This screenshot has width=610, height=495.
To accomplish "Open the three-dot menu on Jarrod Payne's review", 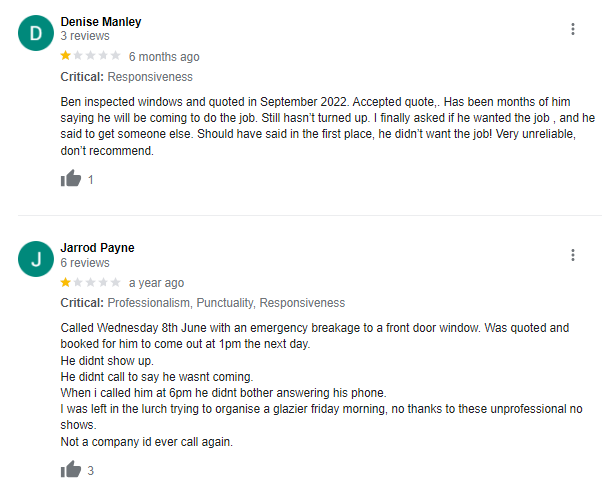I will point(573,255).
